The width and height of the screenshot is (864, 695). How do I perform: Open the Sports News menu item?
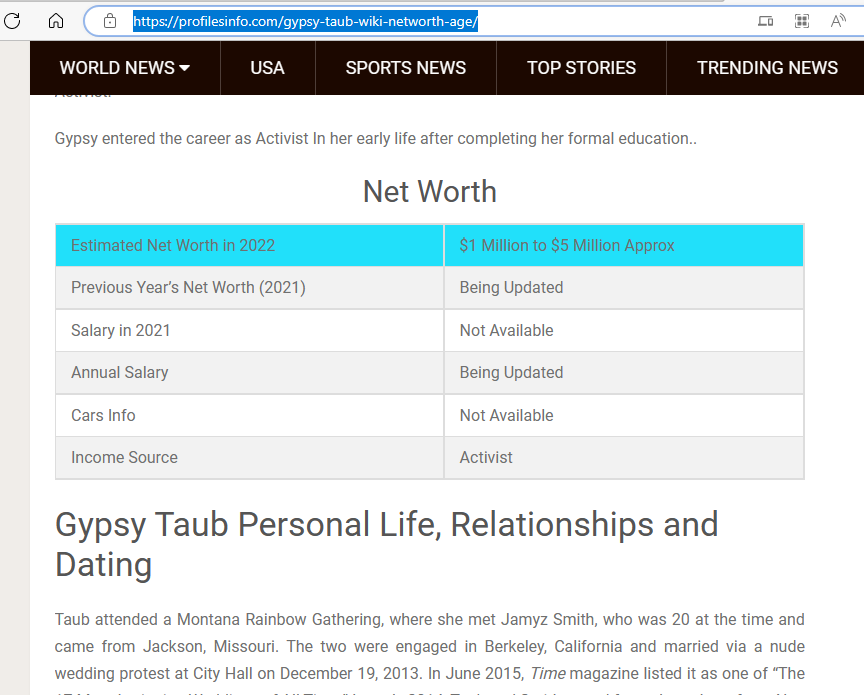point(406,68)
